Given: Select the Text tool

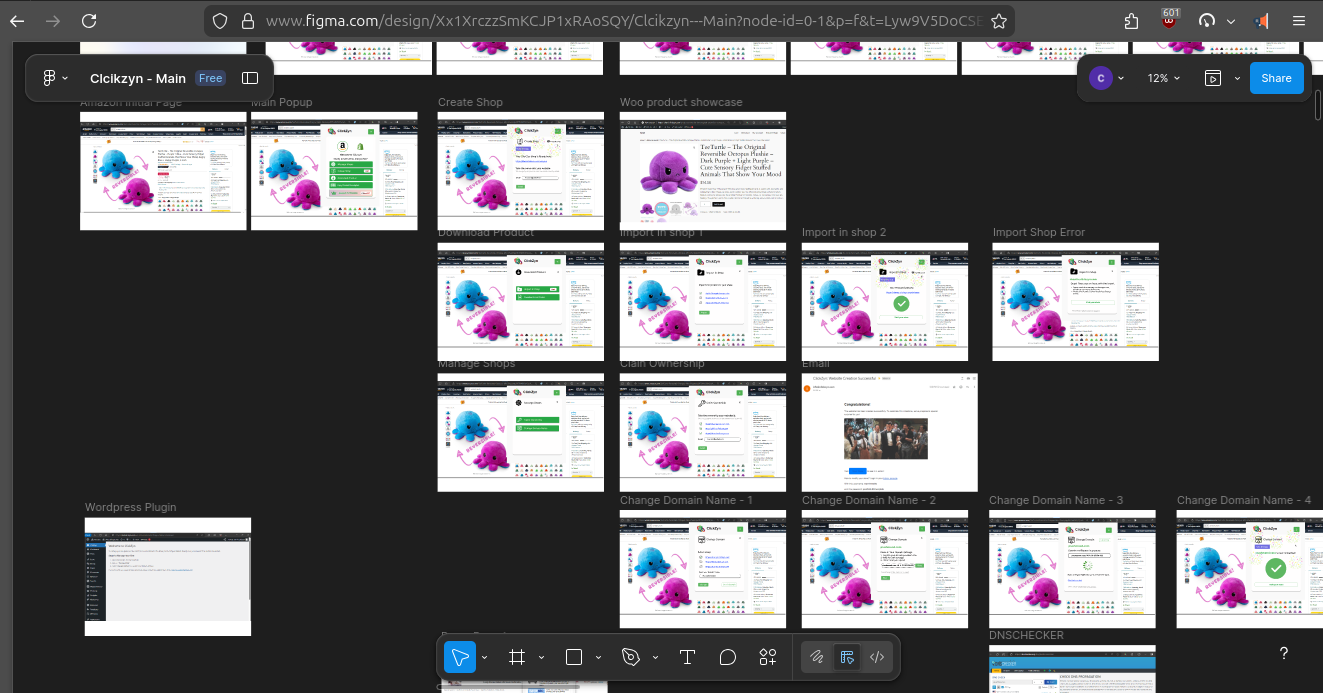Looking at the screenshot, I should 687,657.
